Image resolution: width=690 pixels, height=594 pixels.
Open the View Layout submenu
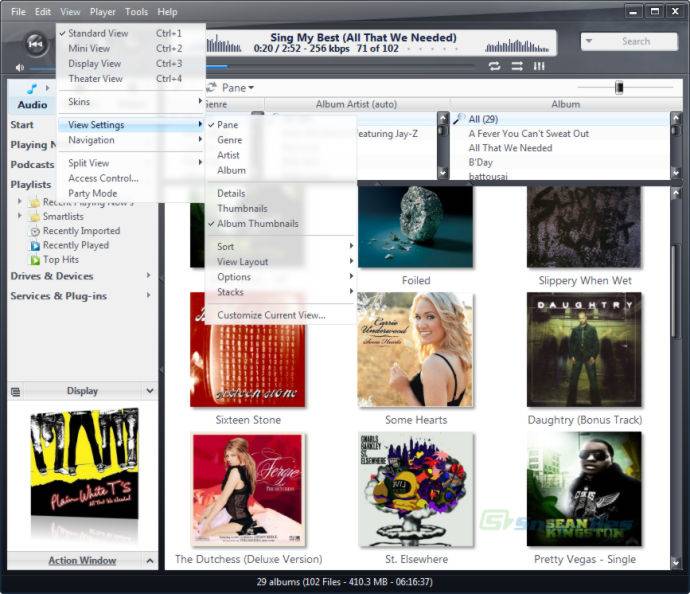click(281, 262)
